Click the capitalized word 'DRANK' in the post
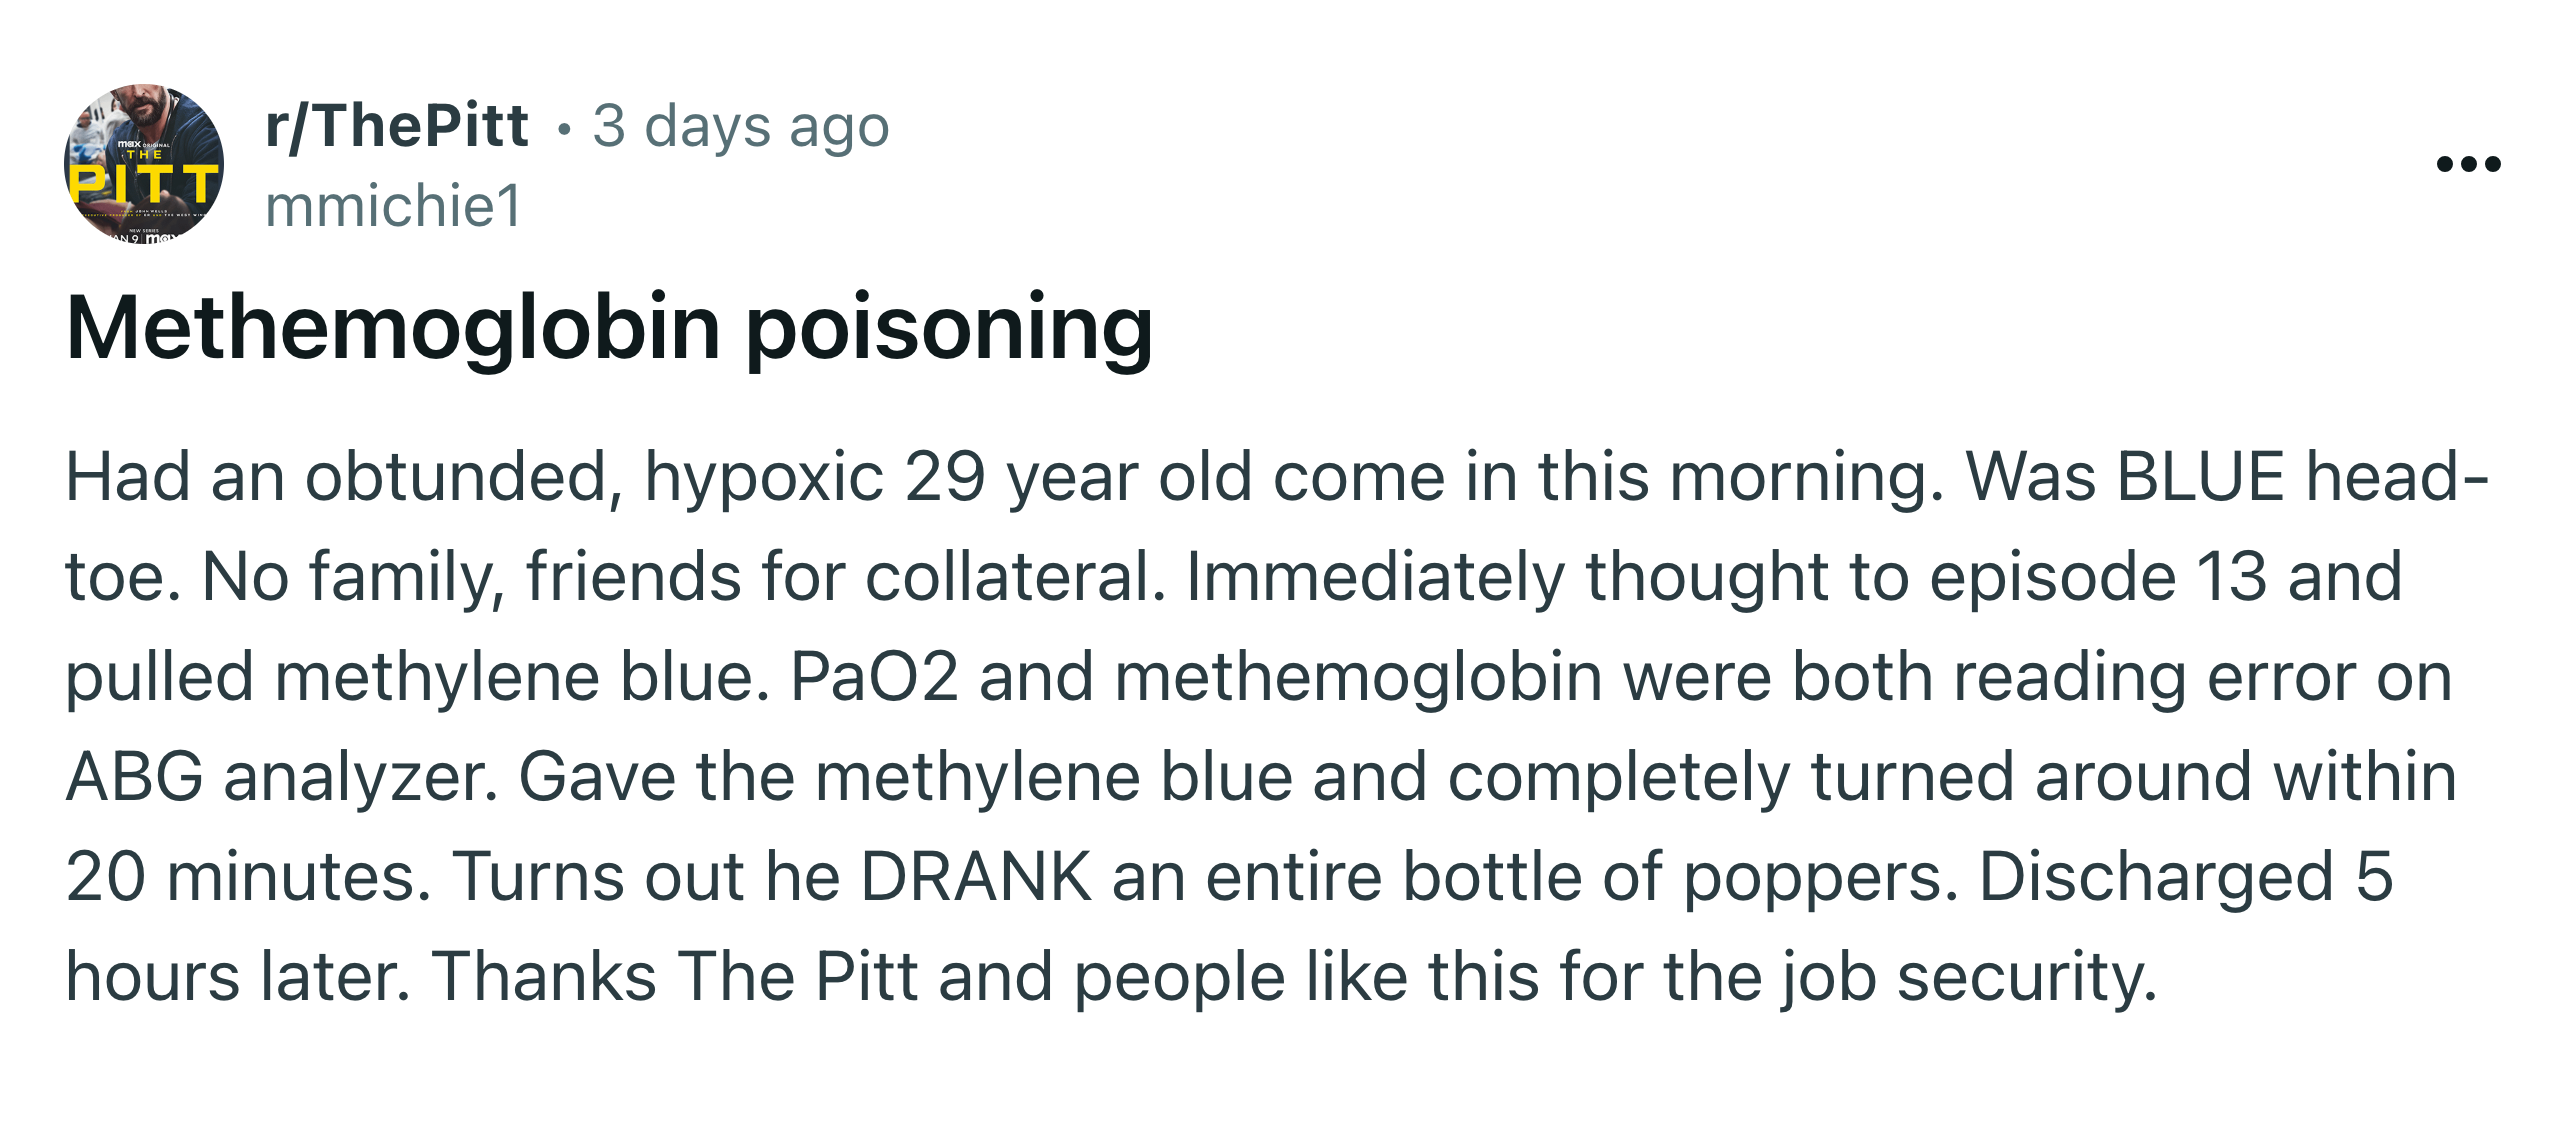The height and width of the screenshot is (1124, 2570). point(975,877)
